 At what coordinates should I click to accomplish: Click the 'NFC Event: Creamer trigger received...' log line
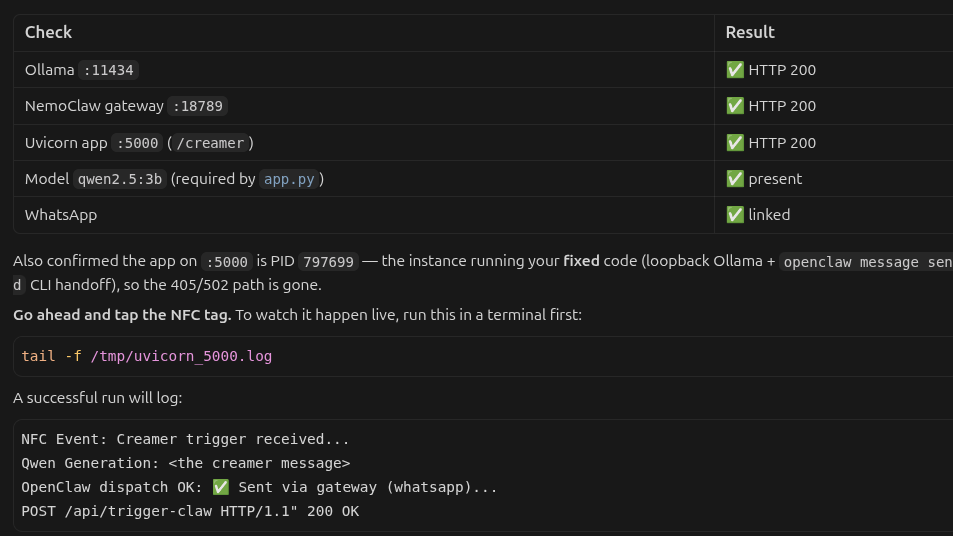pyautogui.click(x=185, y=439)
